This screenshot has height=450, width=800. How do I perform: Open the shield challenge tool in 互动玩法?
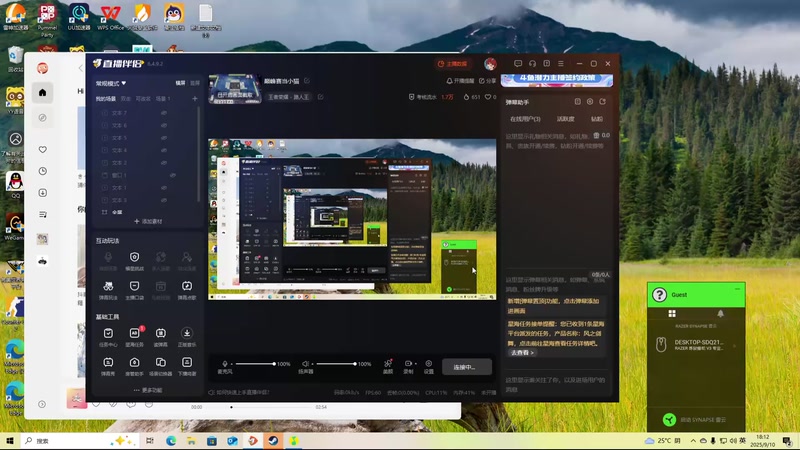(x=135, y=260)
